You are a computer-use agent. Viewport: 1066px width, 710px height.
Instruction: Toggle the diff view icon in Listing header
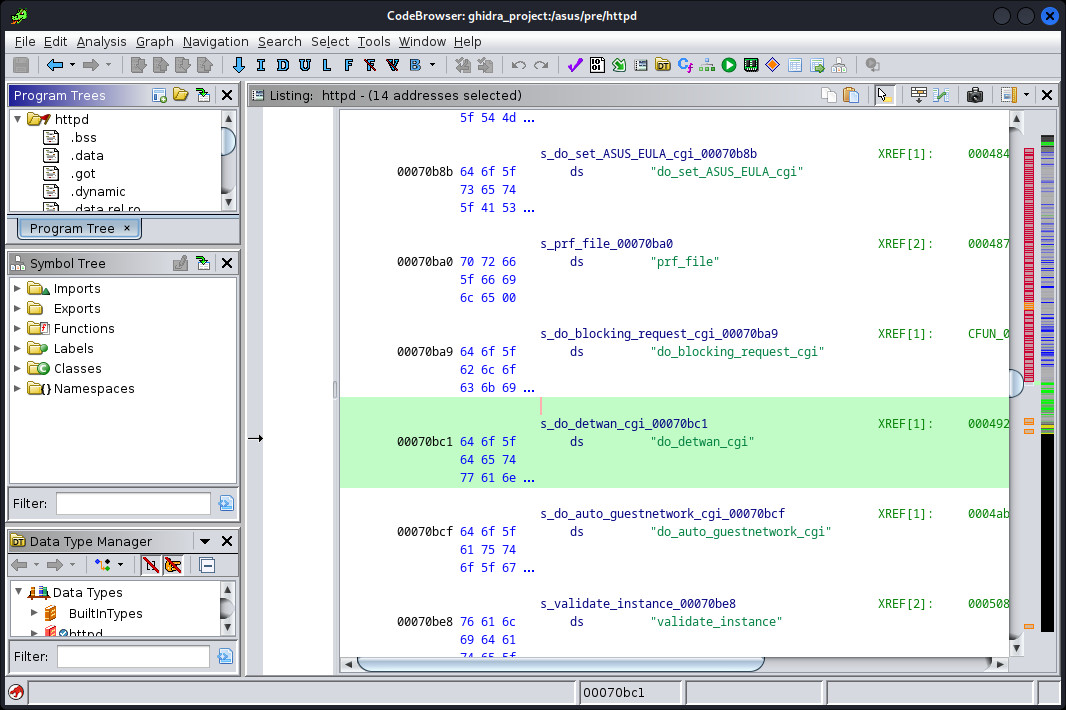(x=941, y=95)
